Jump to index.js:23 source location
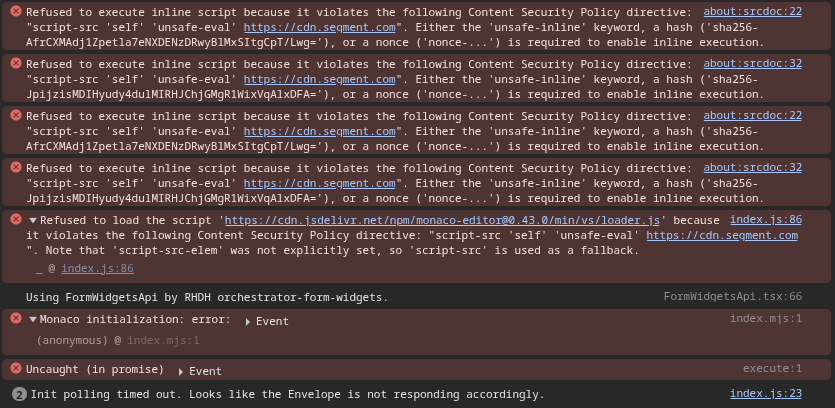The image size is (835, 408). 766,394
